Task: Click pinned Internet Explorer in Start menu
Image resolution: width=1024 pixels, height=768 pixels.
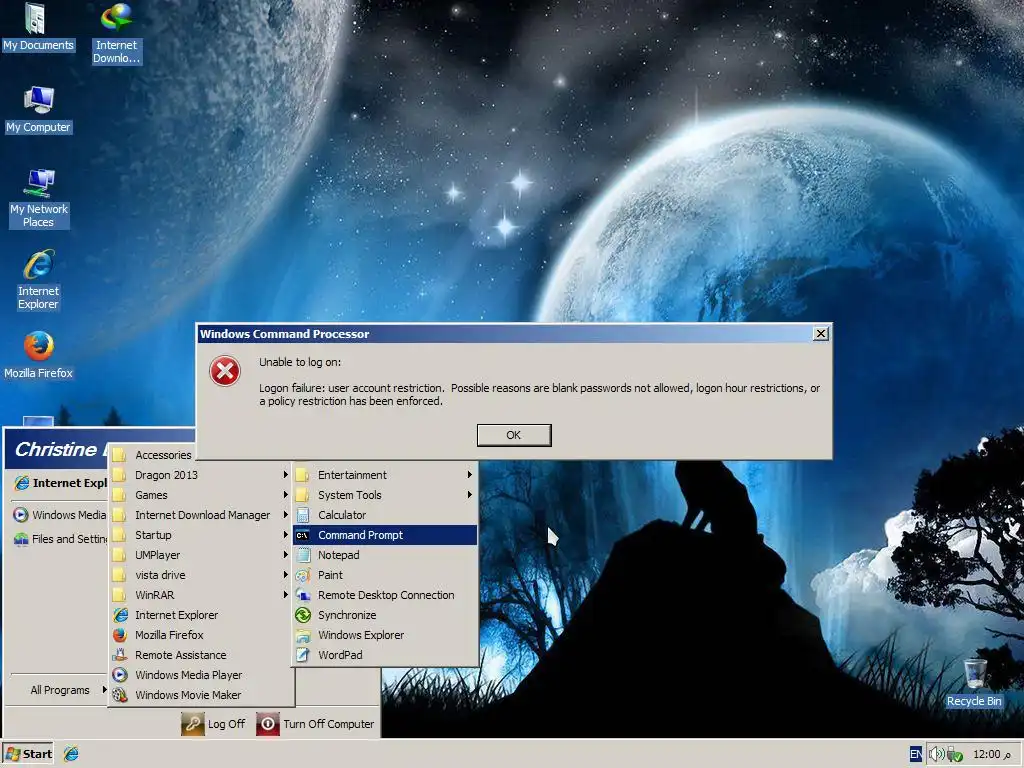Action: 59,483
